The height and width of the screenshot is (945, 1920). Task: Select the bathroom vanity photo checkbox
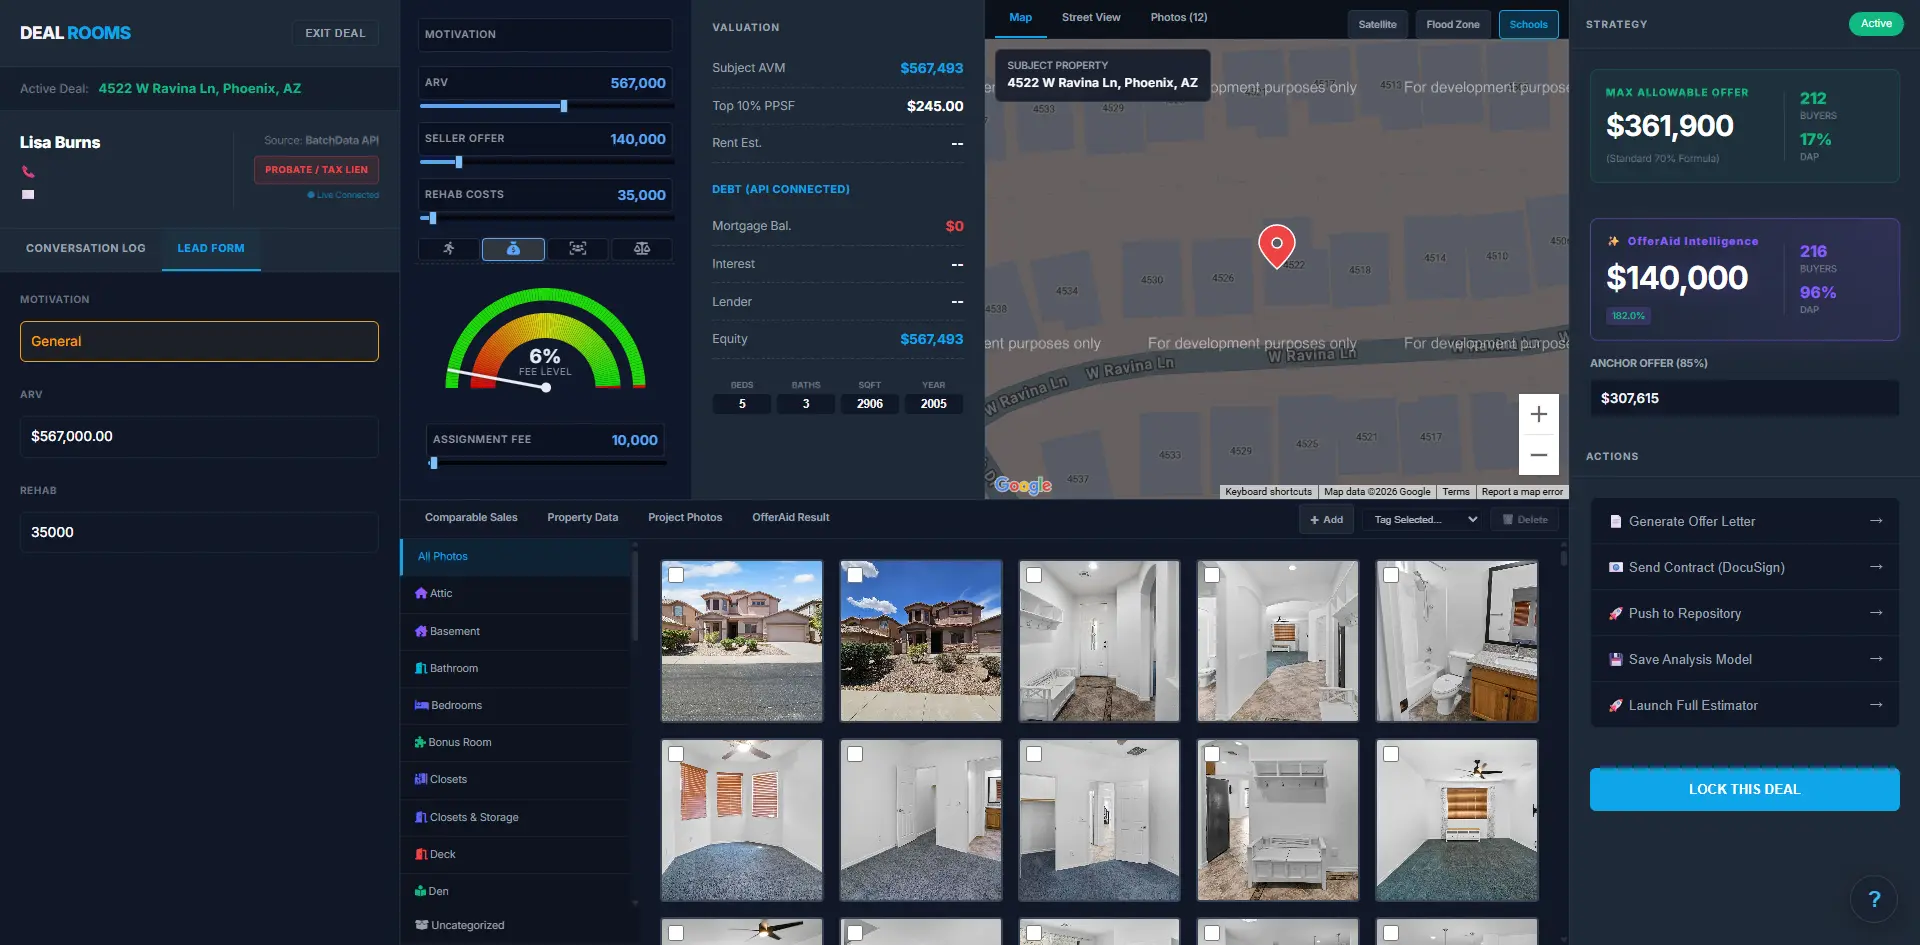(1391, 575)
